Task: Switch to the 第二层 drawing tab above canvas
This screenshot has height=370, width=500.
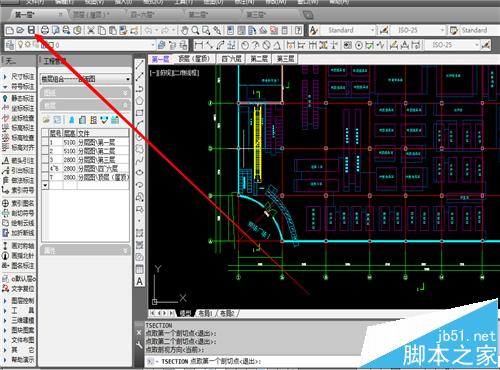Action: (x=259, y=59)
